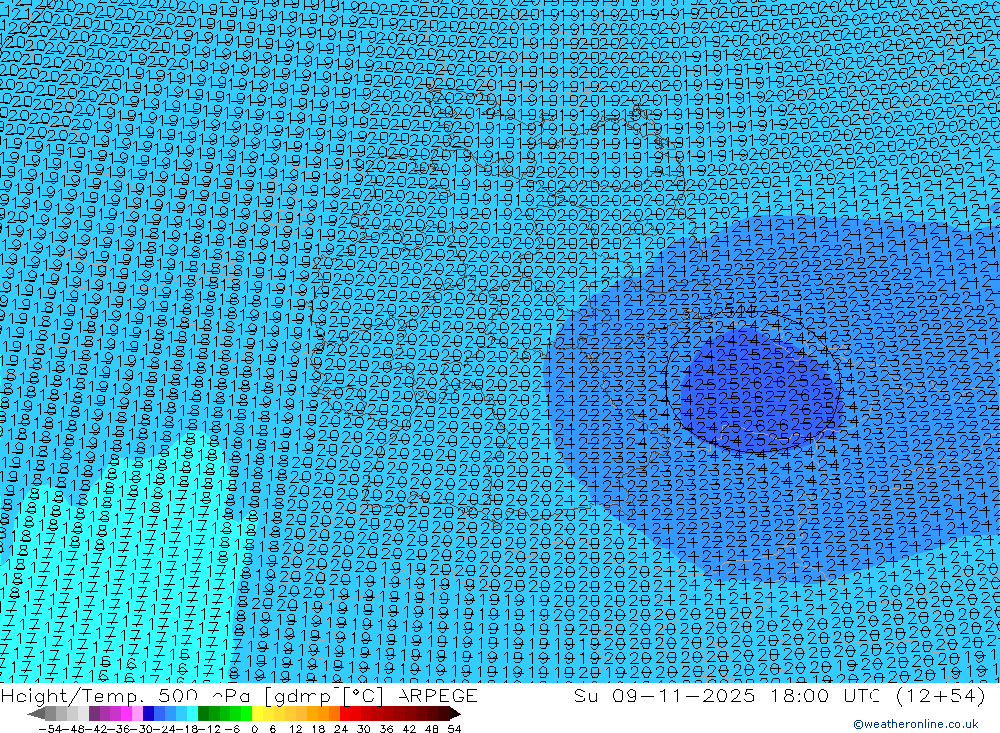Click the 544 contour label on the map

coord(740,310)
